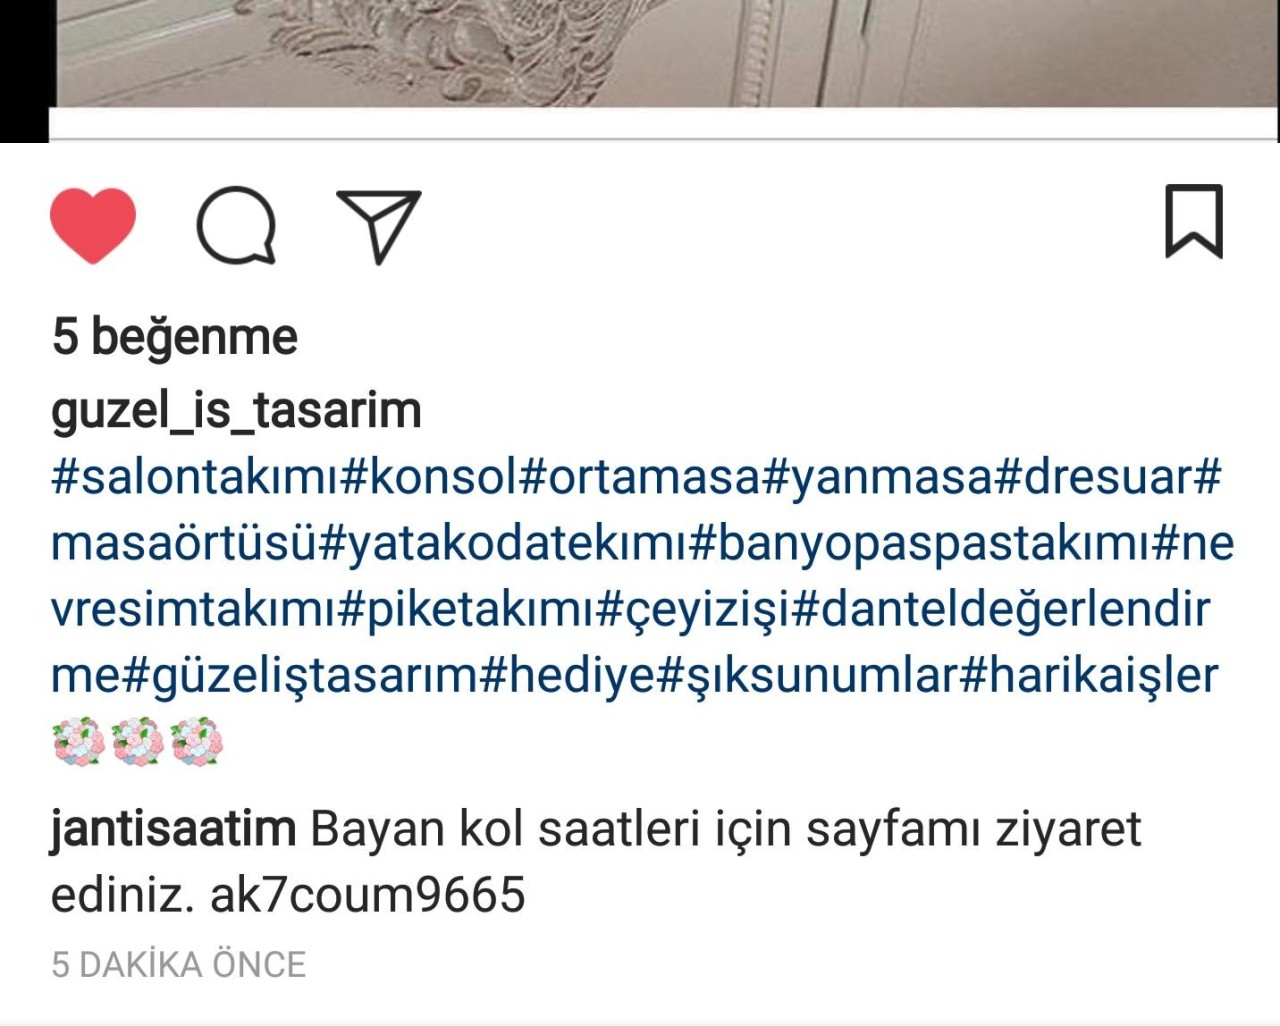Open the #banyopaspastakımı hashtag
This screenshot has height=1026, width=1280.
pyautogui.click(x=921, y=544)
